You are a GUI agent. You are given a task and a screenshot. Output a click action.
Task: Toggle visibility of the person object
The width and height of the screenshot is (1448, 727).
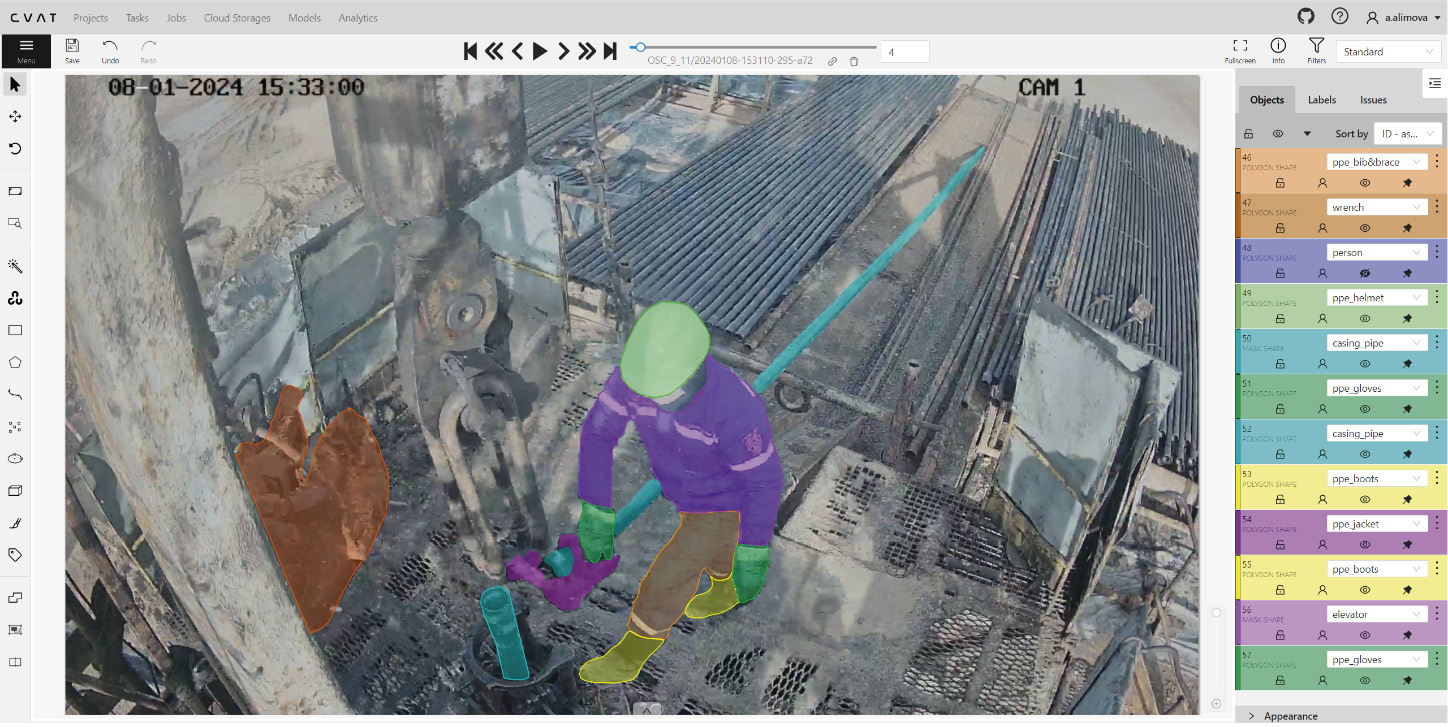pos(1364,273)
